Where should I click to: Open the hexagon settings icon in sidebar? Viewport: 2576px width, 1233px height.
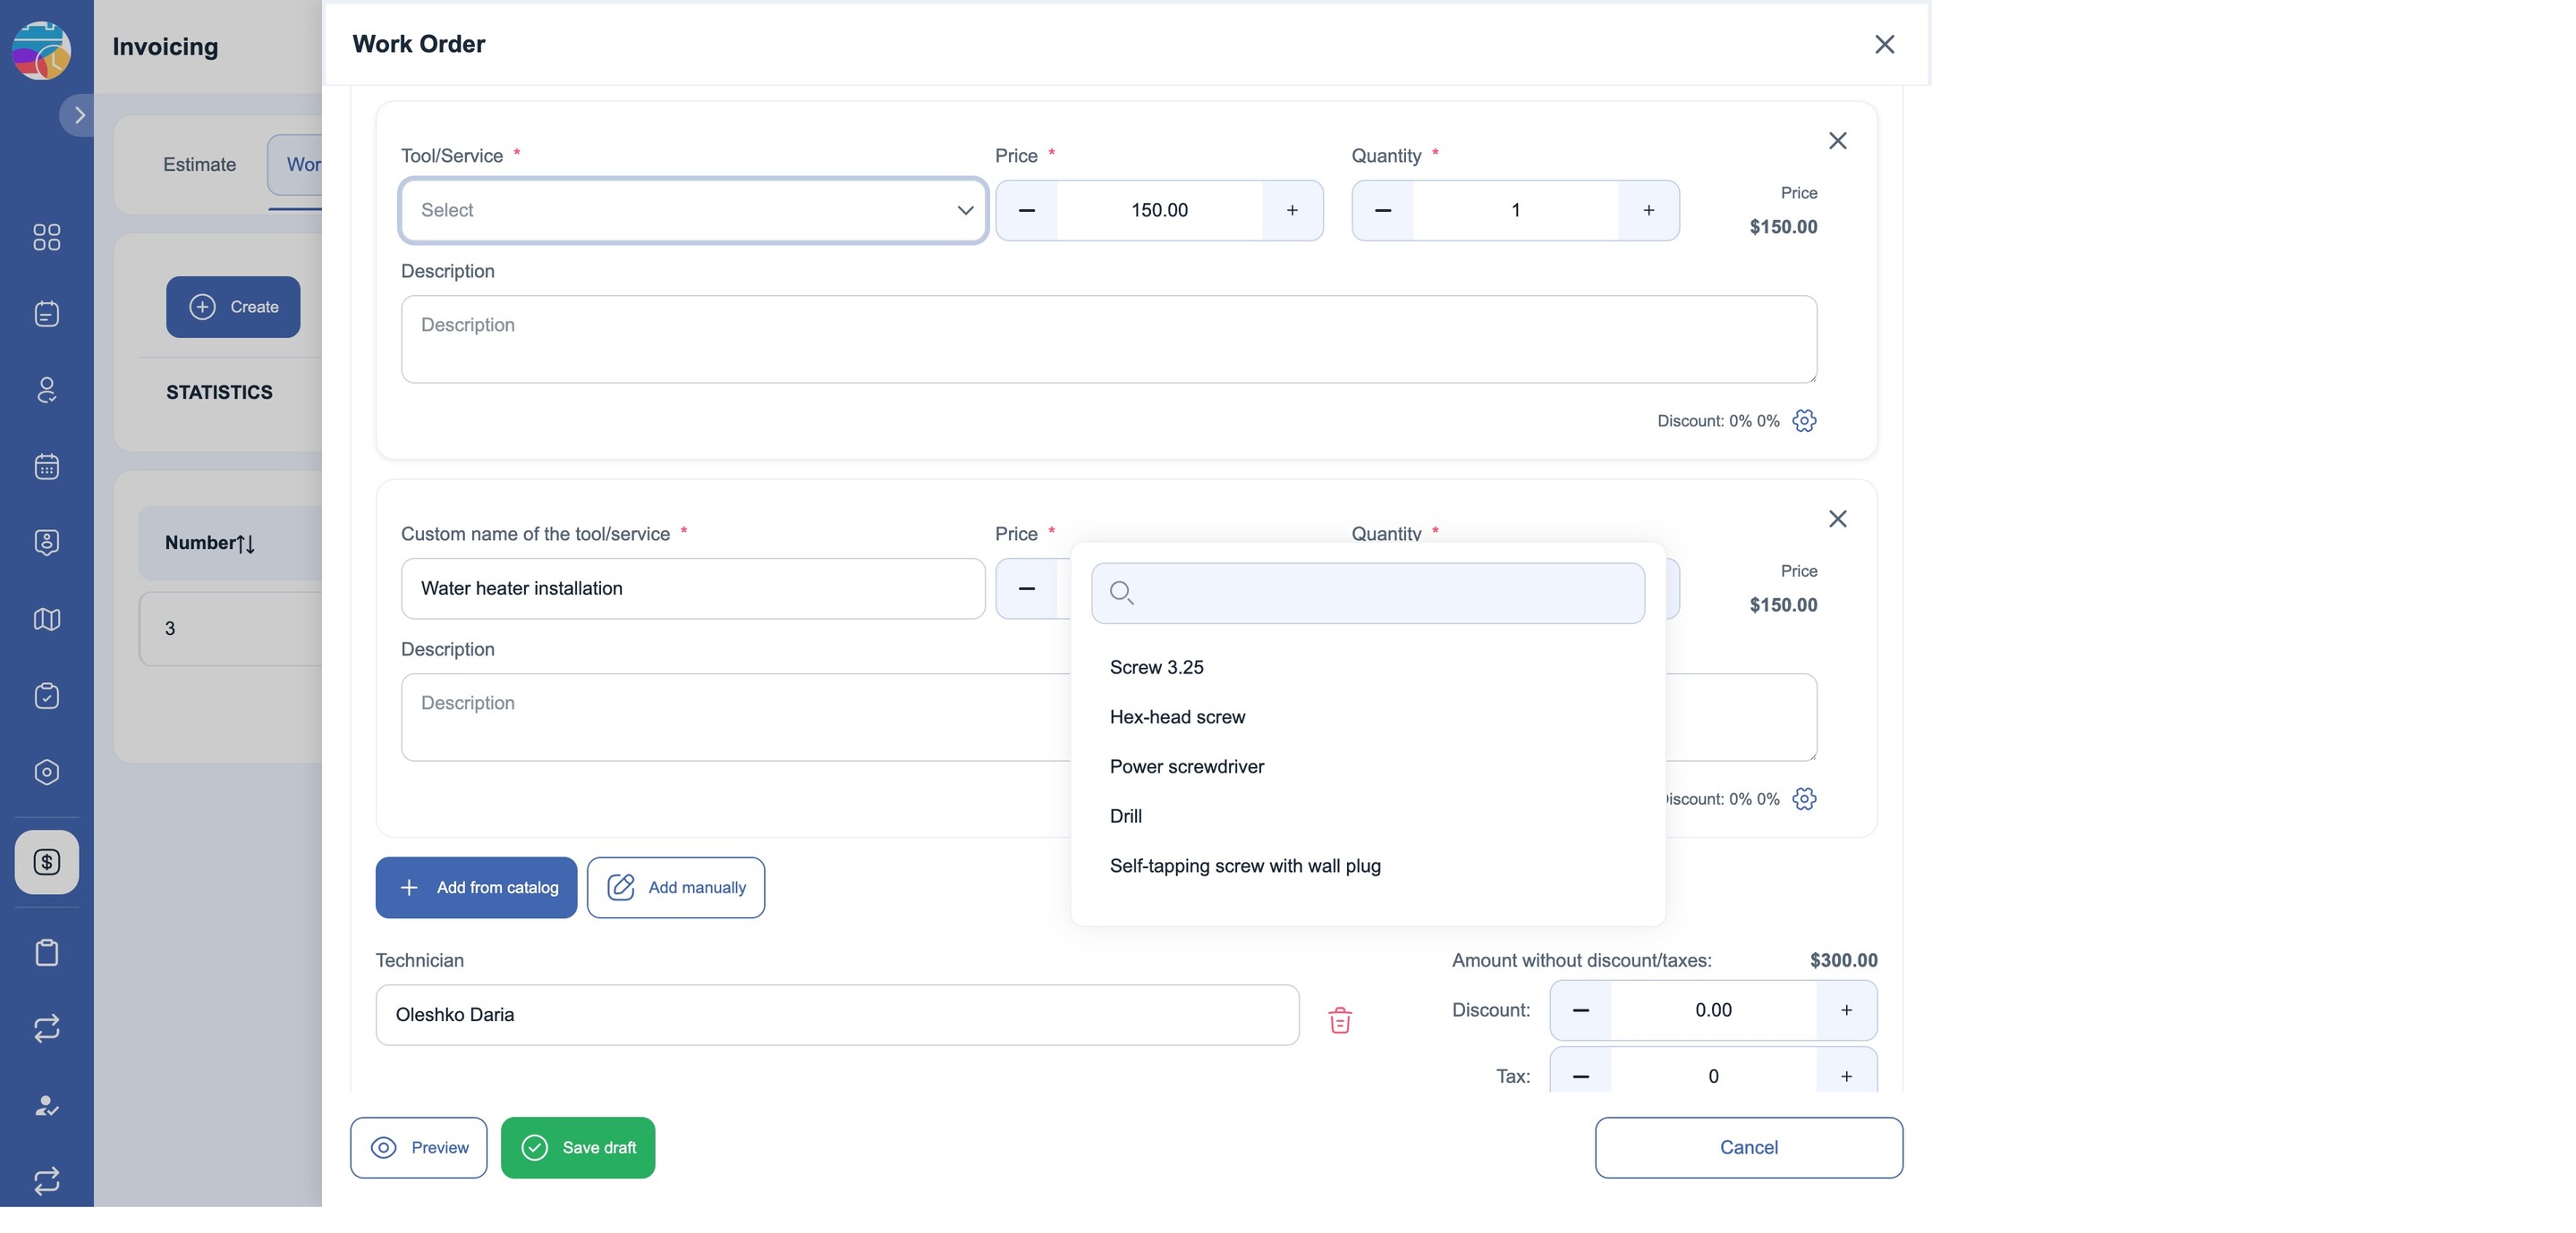pos(47,772)
